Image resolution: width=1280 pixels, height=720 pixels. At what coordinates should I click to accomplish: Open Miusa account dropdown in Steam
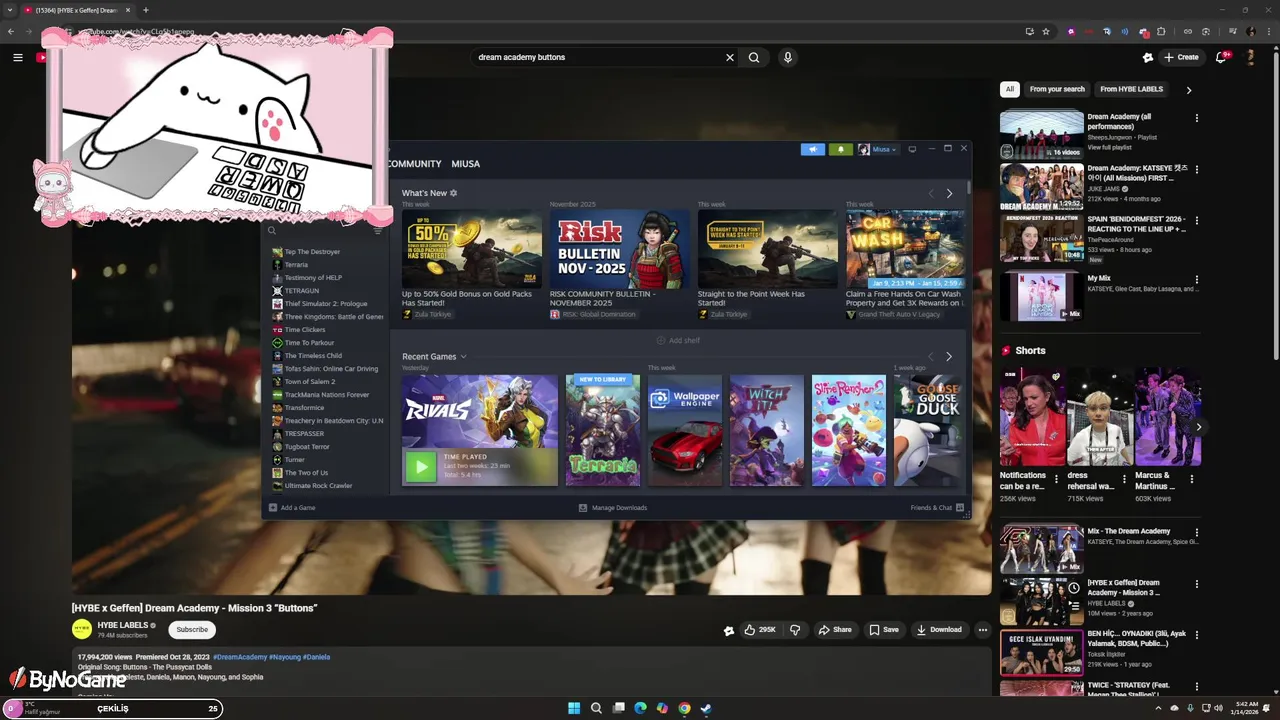pyautogui.click(x=878, y=149)
